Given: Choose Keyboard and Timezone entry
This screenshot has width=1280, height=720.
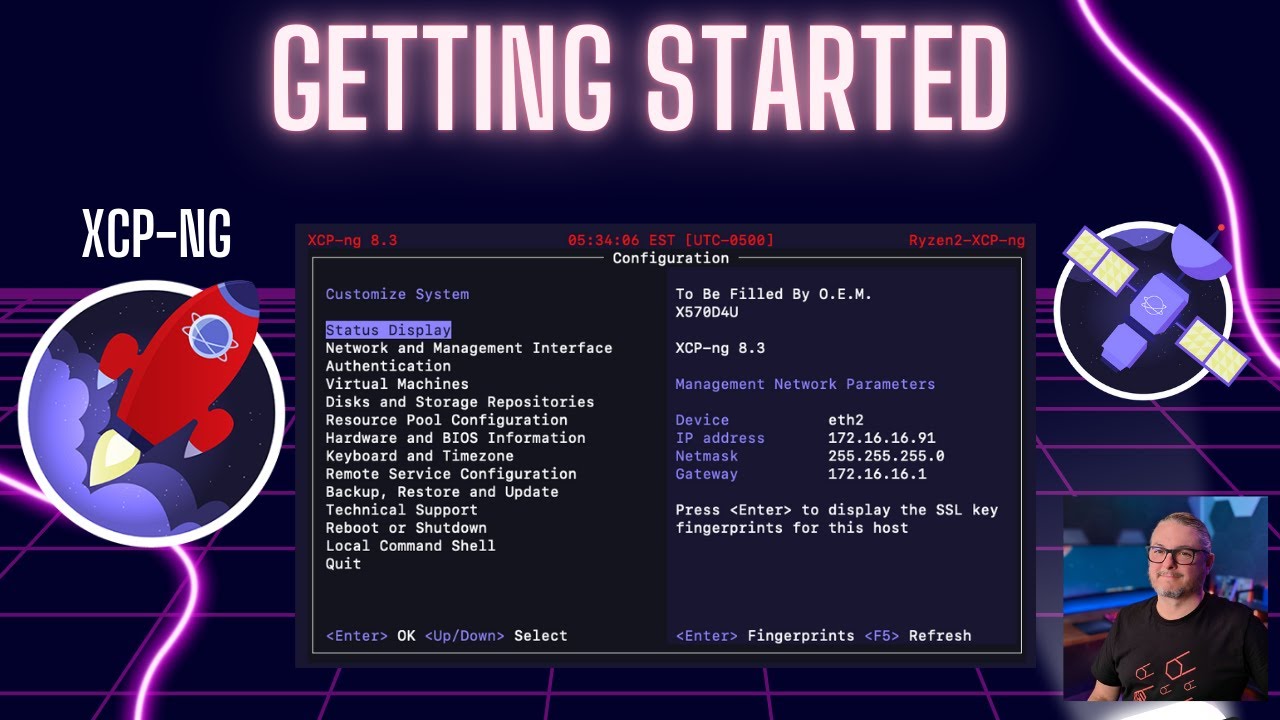Looking at the screenshot, I should (x=419, y=456).
